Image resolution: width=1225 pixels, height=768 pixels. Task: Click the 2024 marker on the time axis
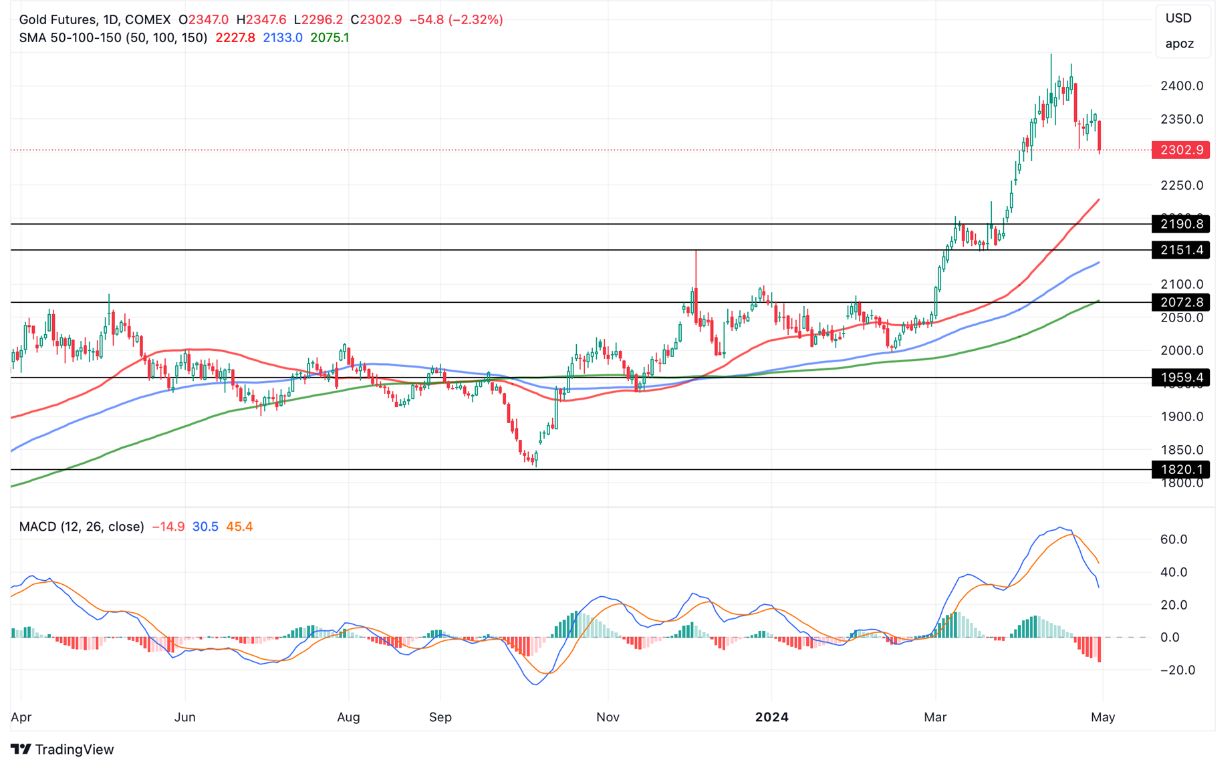pos(770,717)
